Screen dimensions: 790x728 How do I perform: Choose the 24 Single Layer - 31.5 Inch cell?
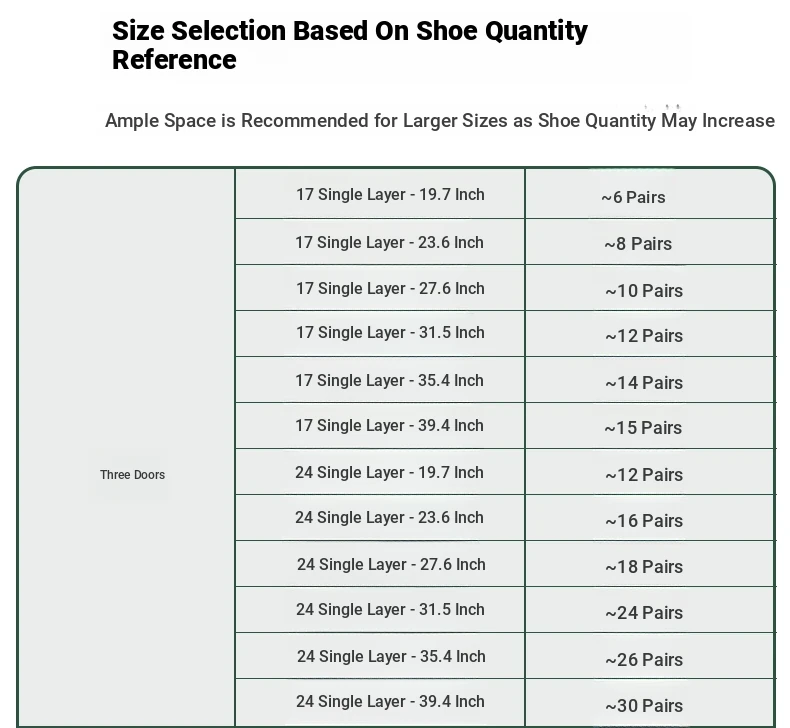click(x=380, y=610)
